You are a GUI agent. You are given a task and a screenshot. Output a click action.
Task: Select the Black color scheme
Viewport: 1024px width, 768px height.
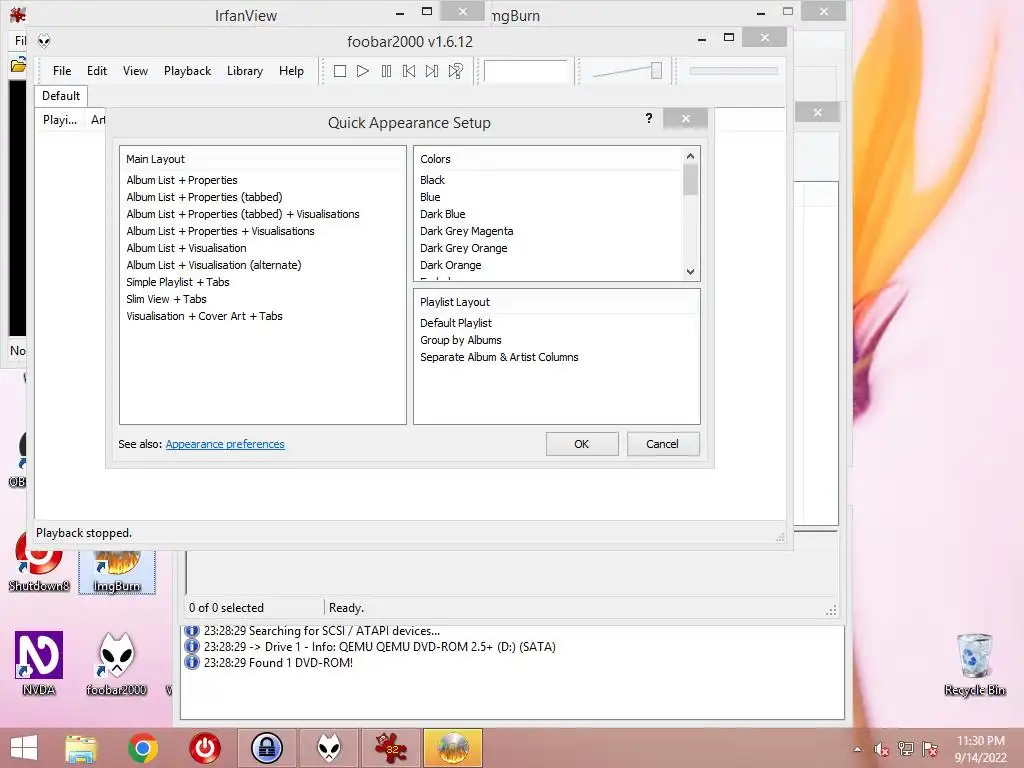click(x=432, y=180)
